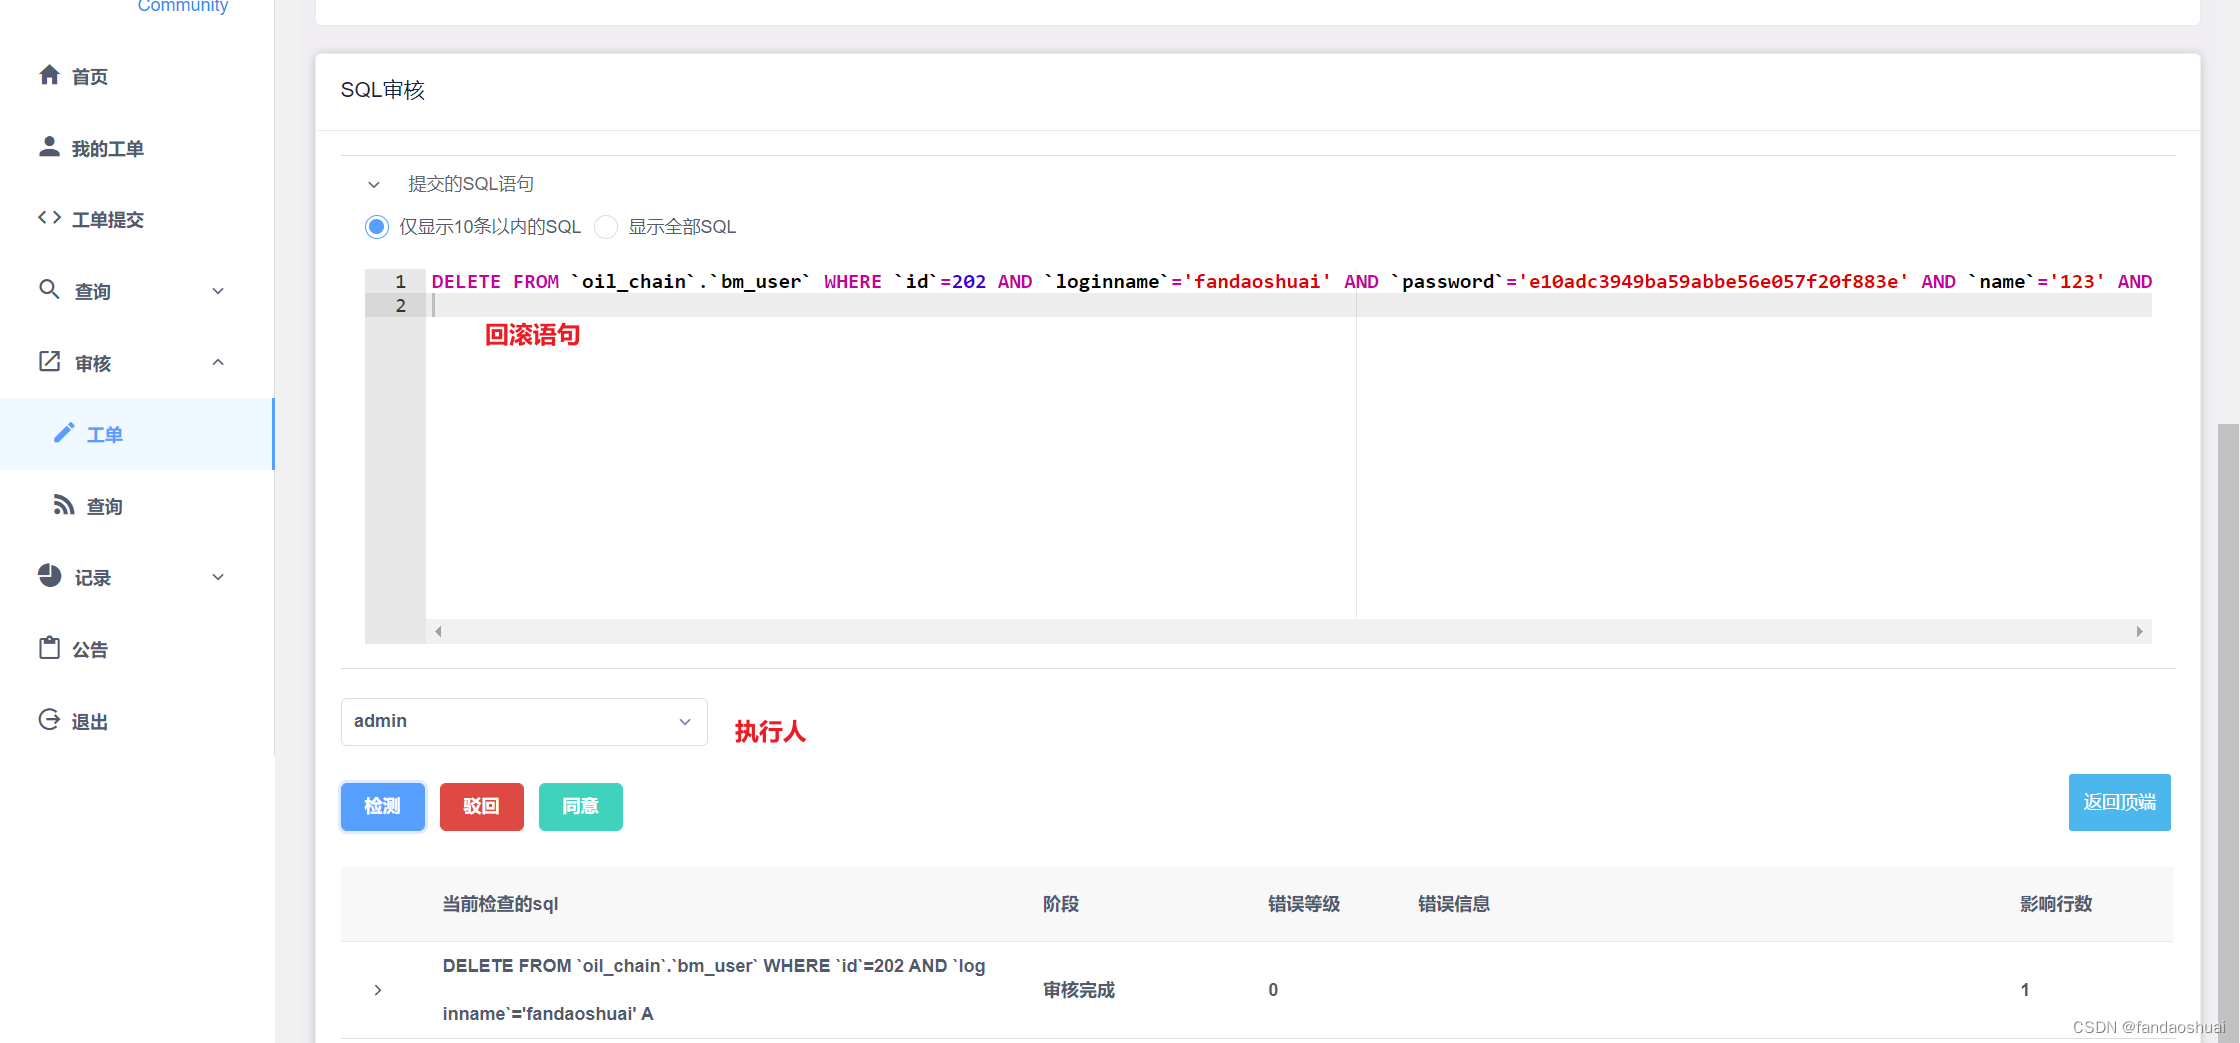Screen dimensions: 2240x1043
Task: Select the magnifier icon beside 查询
Action: [50, 290]
